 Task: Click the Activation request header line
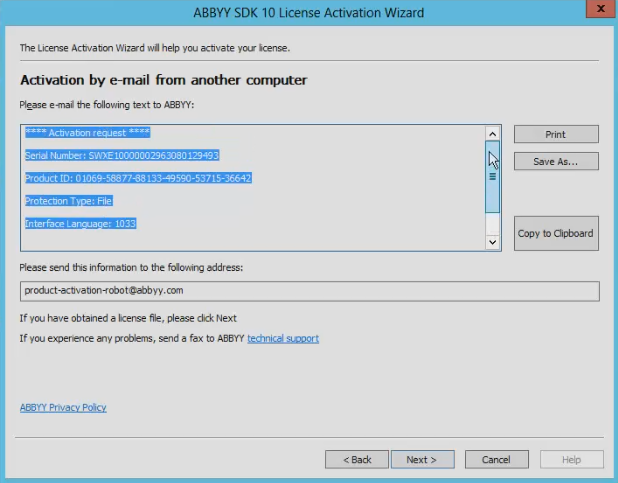click(x=87, y=132)
